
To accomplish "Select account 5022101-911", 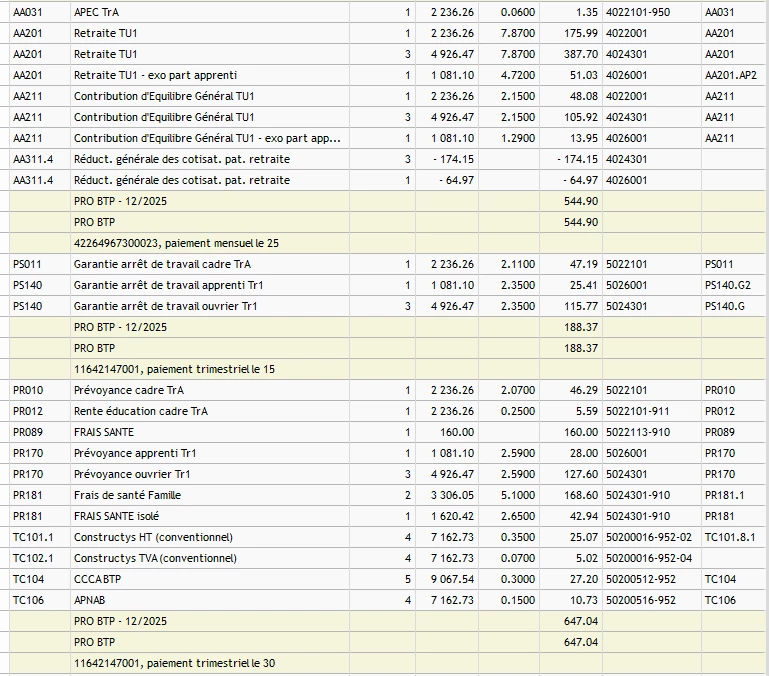I will click(x=638, y=412).
